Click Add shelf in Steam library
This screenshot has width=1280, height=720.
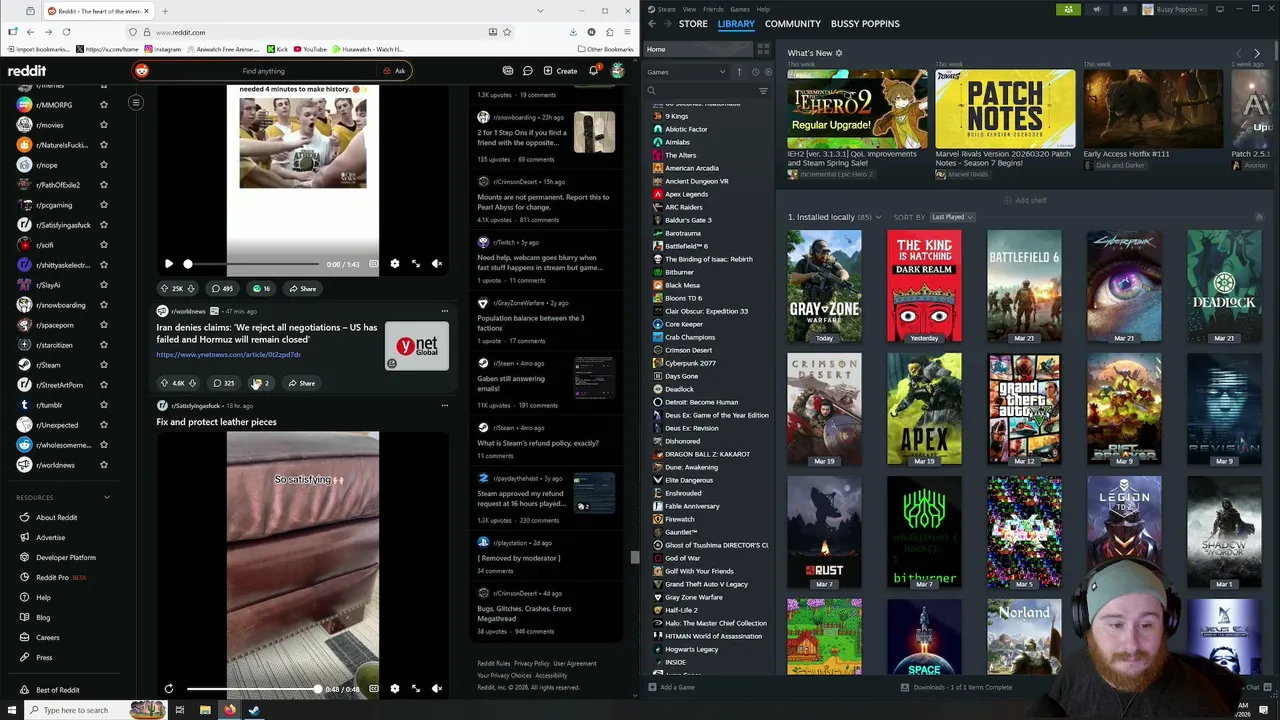pyautogui.click(x=1025, y=200)
